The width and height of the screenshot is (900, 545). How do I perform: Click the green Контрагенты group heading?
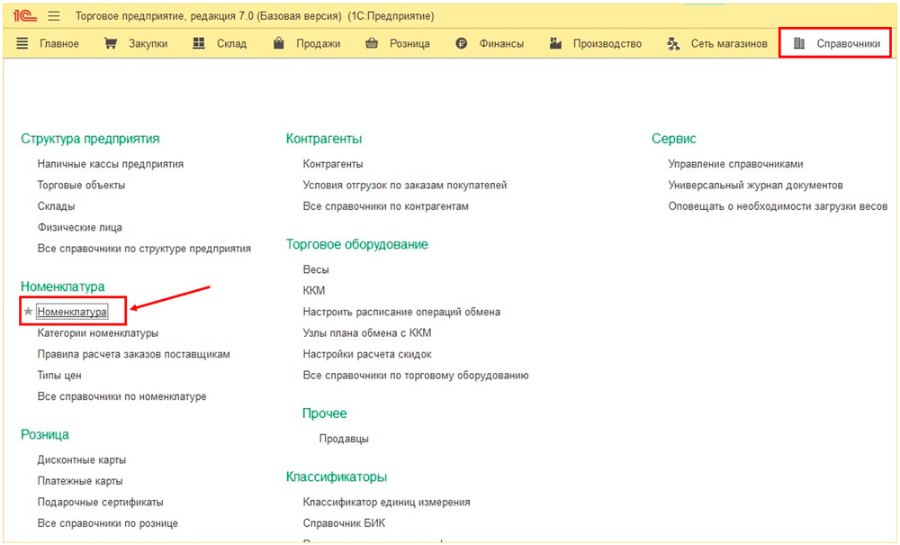coord(324,139)
